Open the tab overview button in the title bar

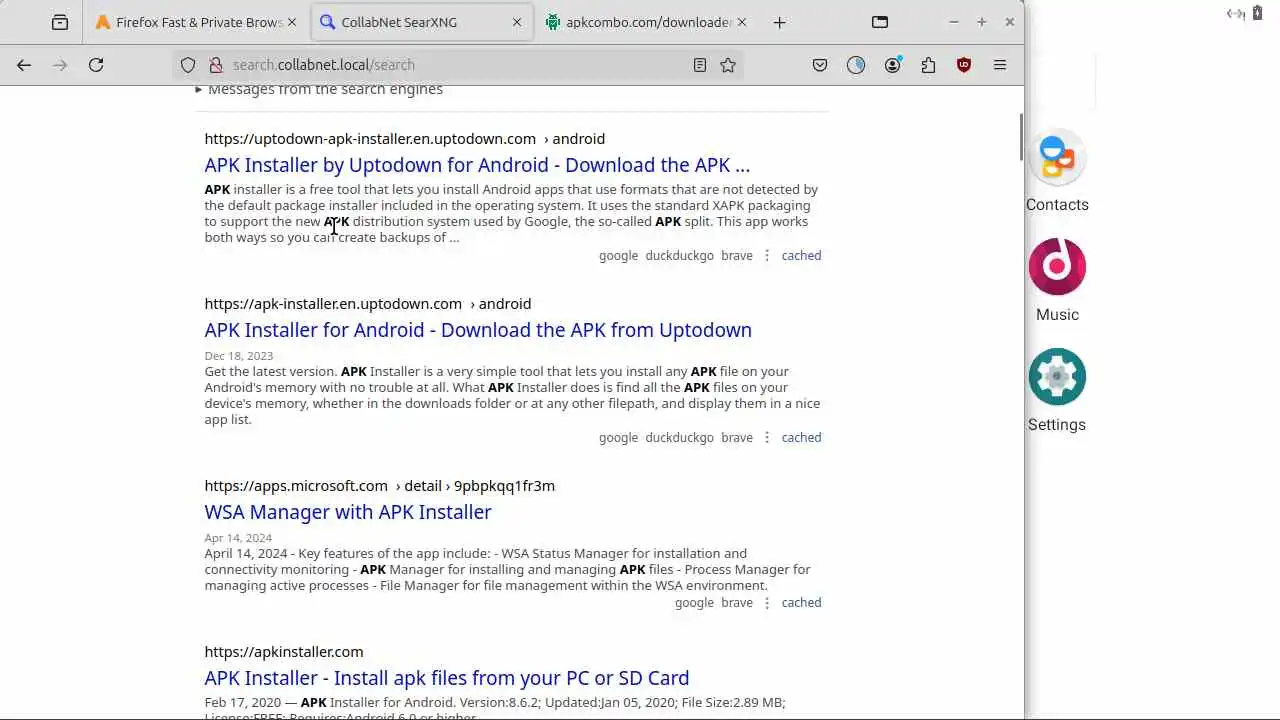(x=880, y=22)
